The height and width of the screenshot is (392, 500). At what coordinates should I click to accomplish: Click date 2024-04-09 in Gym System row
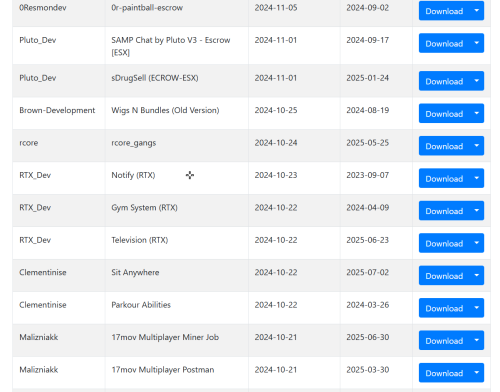click(368, 208)
